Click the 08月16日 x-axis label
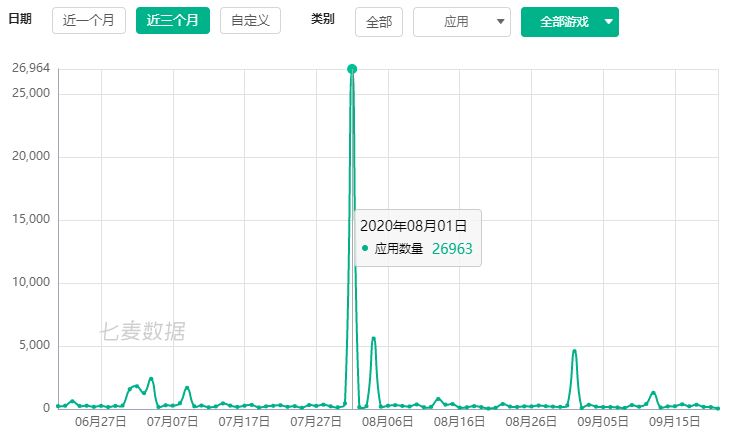The width and height of the screenshot is (732, 437). 459,422
